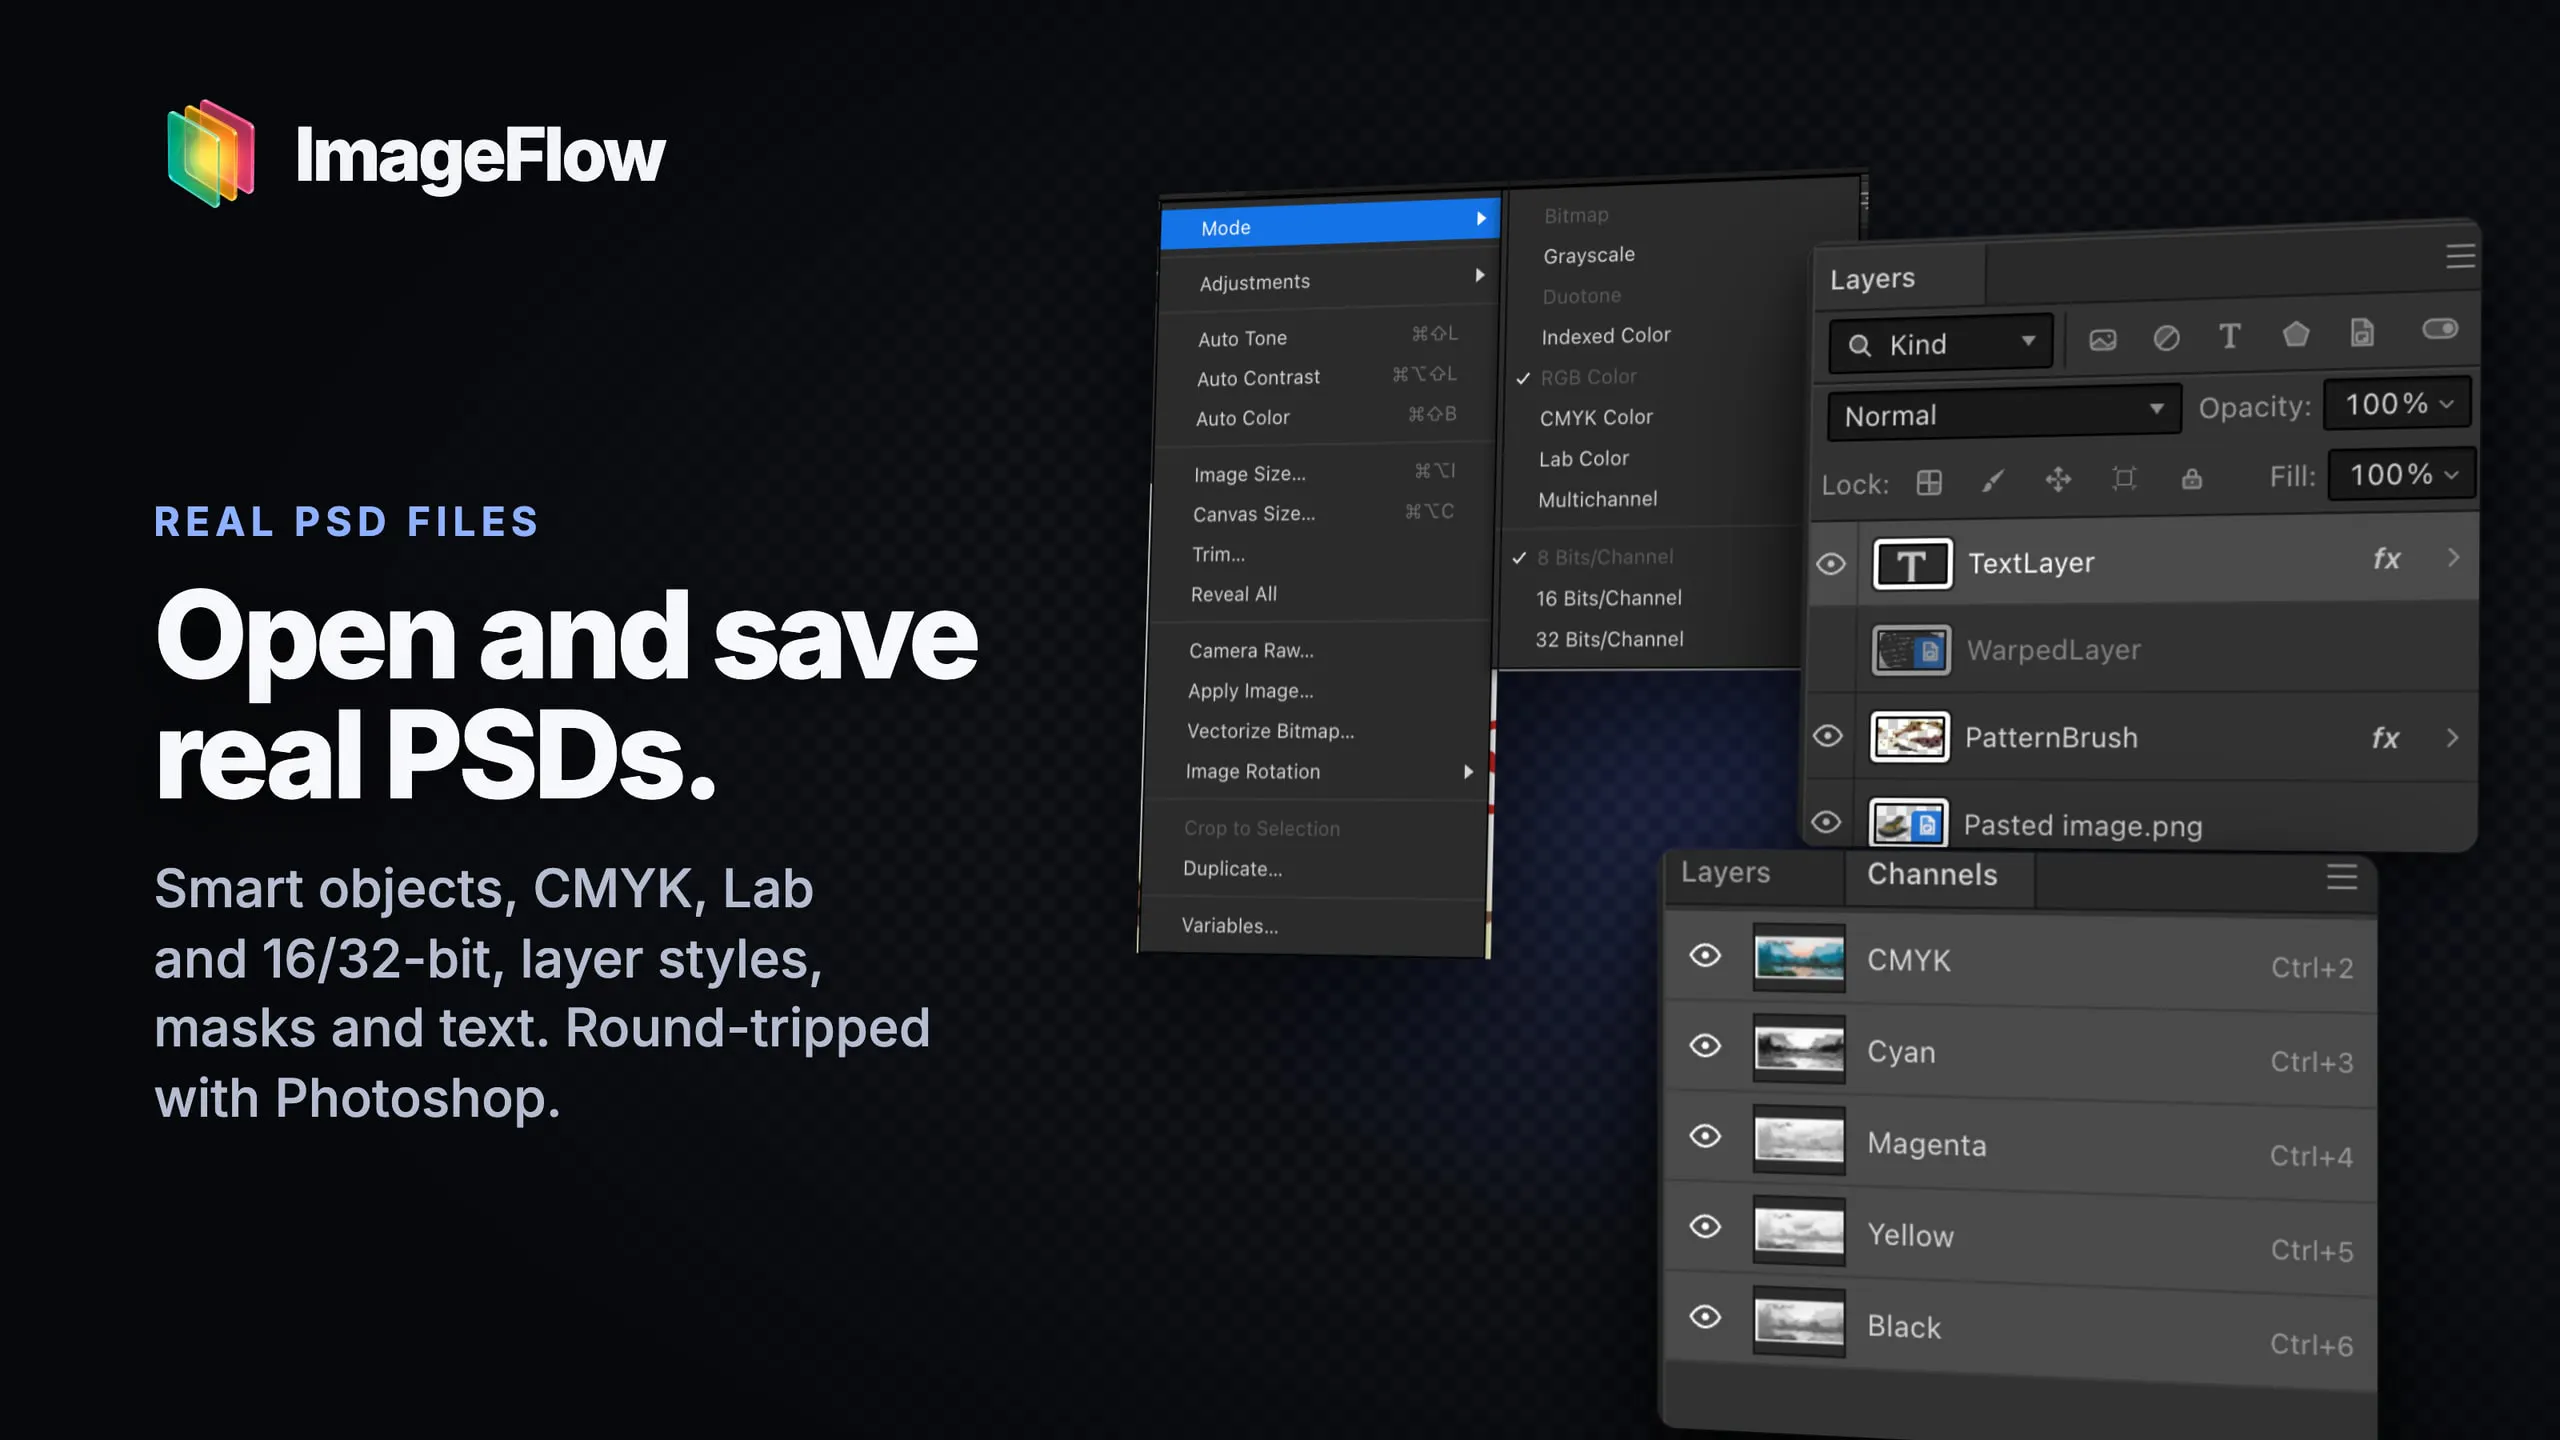This screenshot has height=1440, width=2560.
Task: Select TextLayer T thumbnail
Action: pyautogui.click(x=1912, y=565)
